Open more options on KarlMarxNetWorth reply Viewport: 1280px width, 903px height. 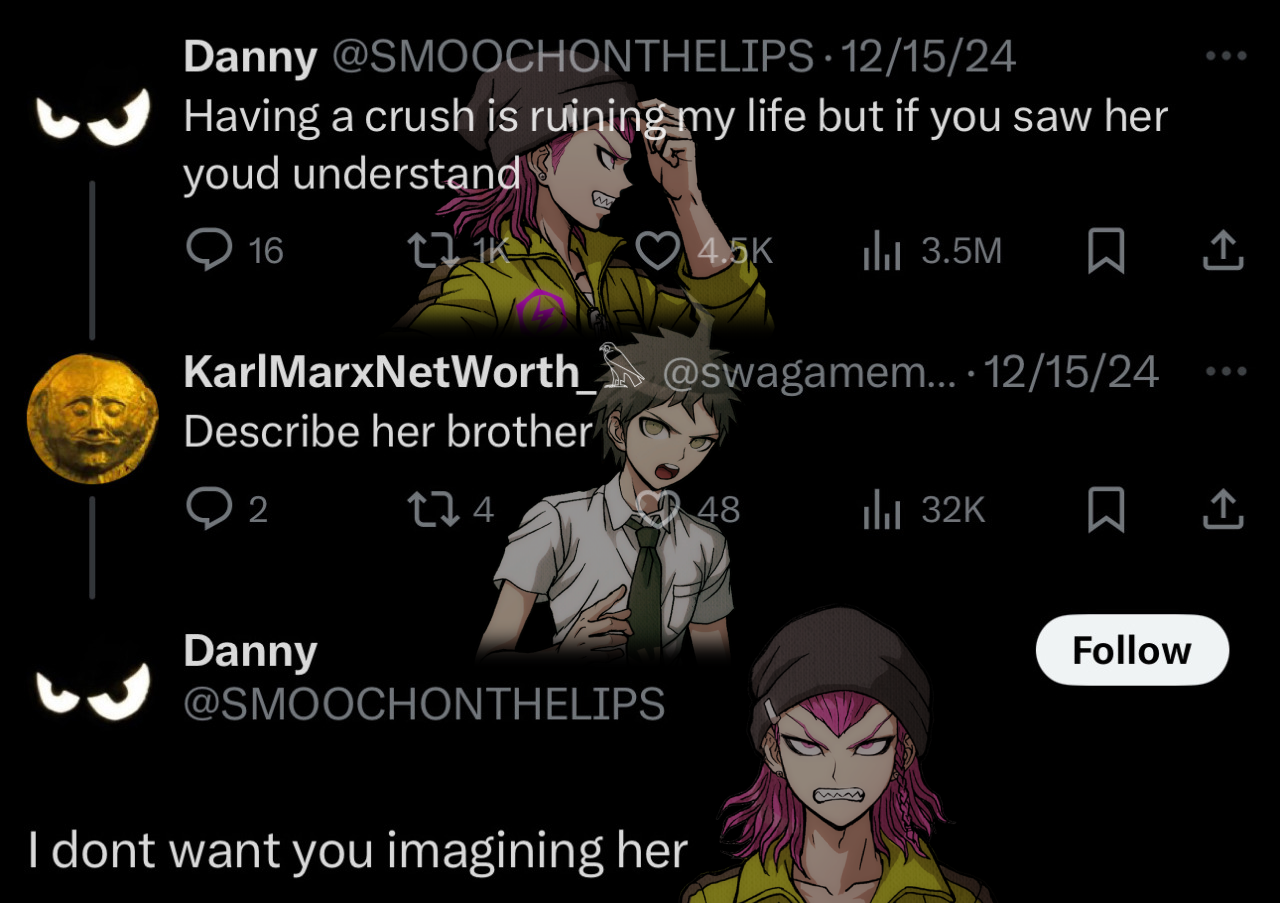click(1226, 371)
